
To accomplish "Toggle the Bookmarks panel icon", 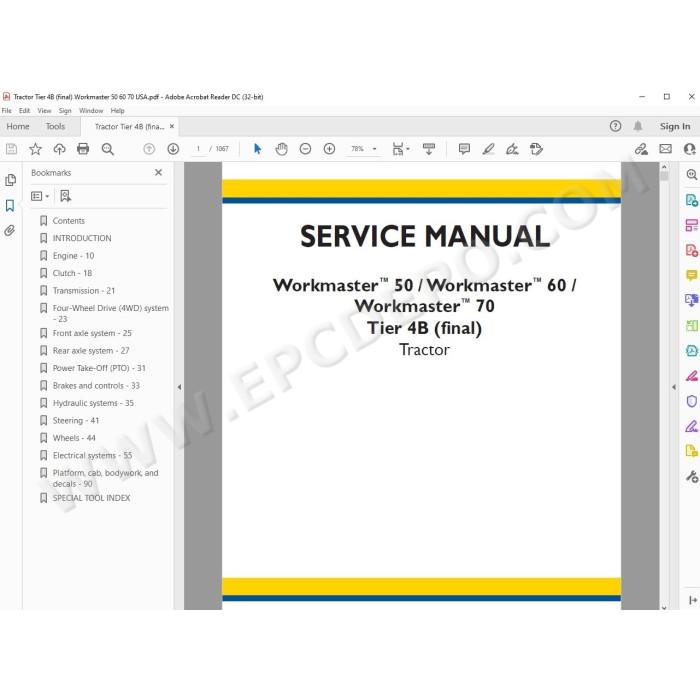I will (10, 205).
